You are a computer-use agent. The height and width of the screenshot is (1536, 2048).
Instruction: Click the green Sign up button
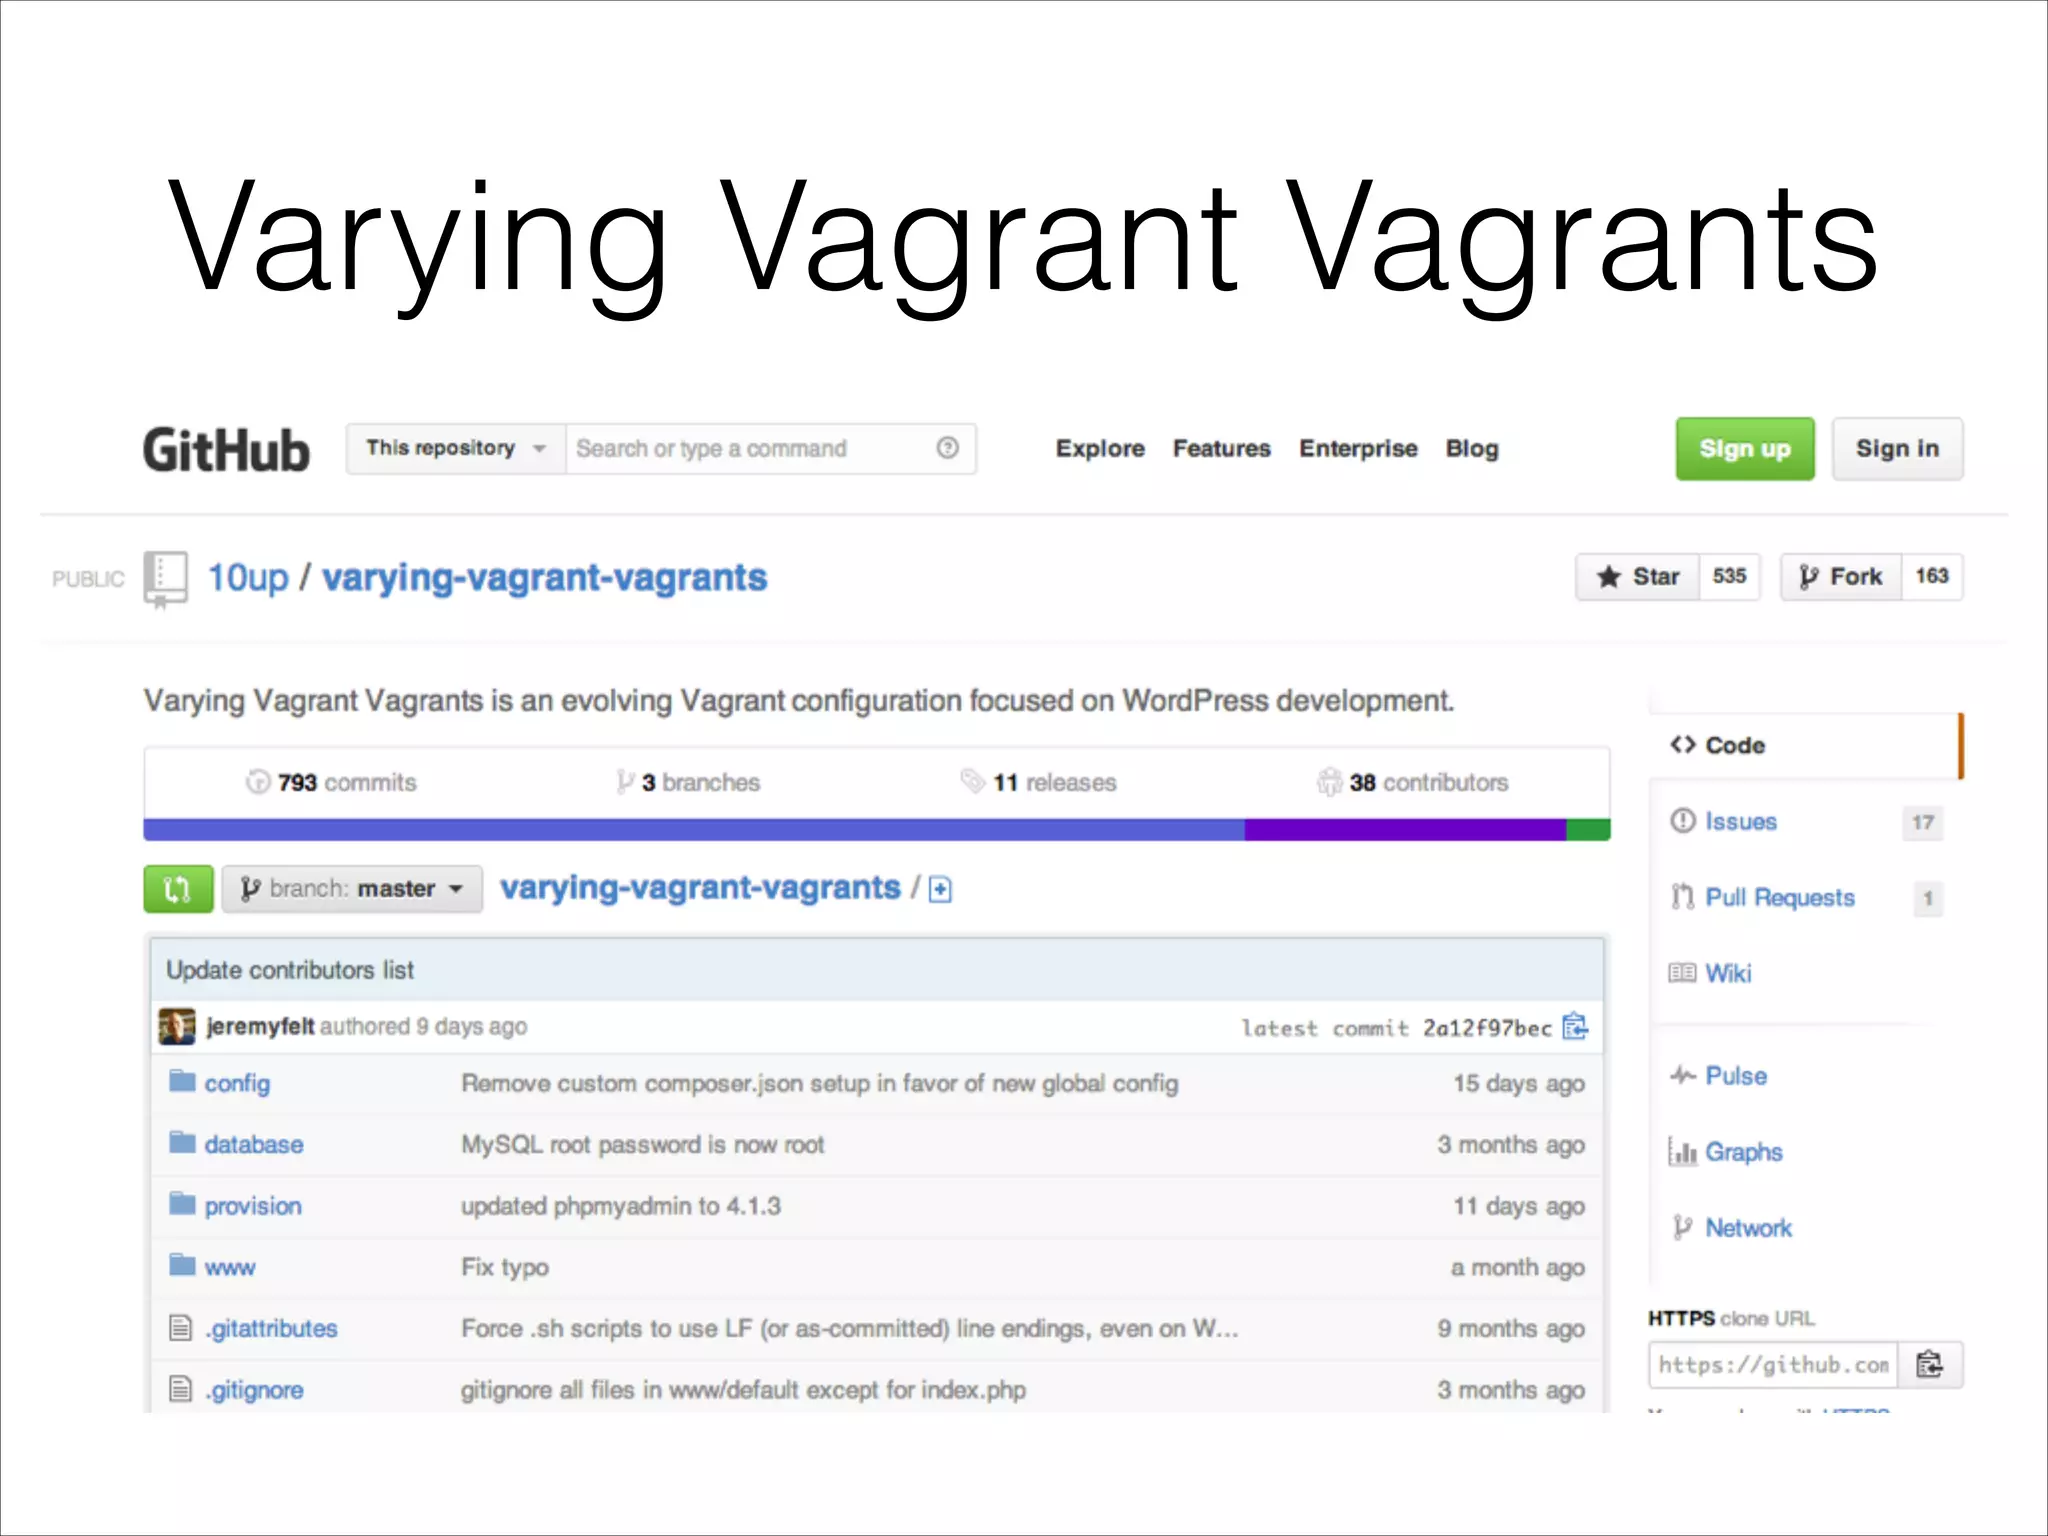(1745, 449)
